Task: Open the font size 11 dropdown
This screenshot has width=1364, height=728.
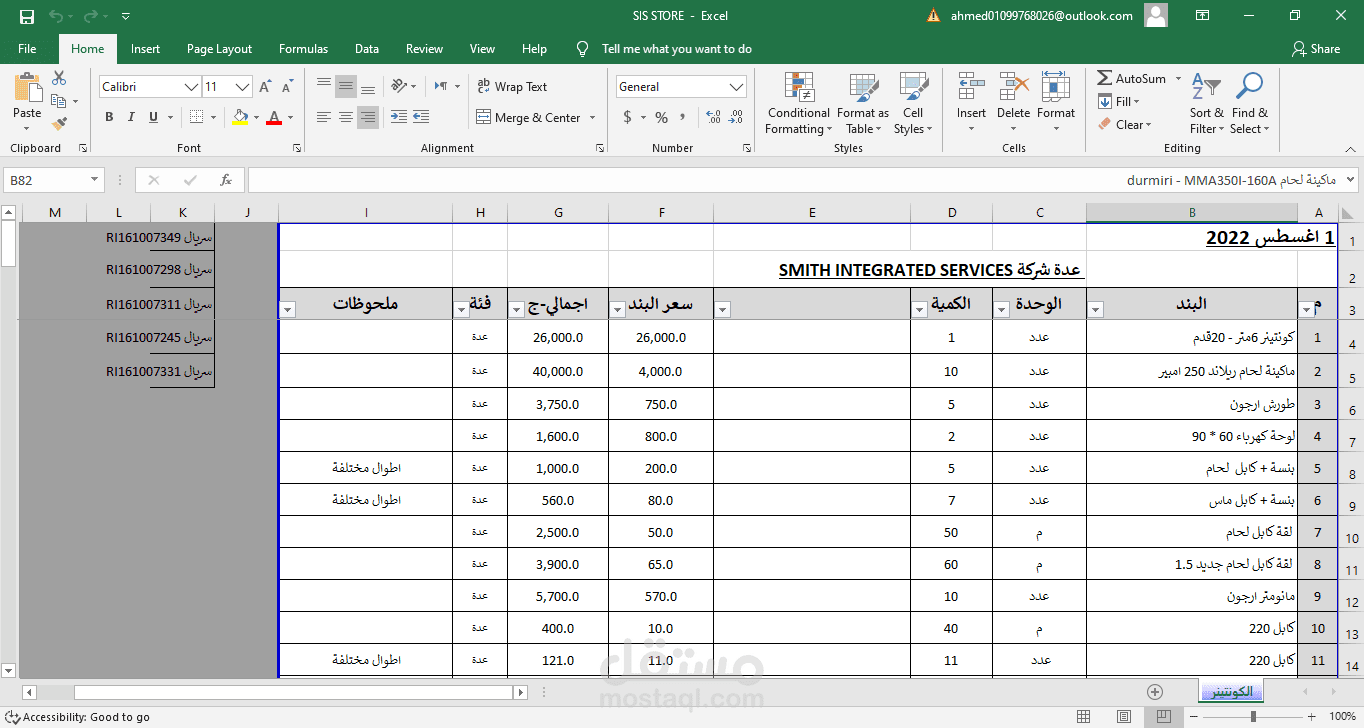Action: click(242, 87)
